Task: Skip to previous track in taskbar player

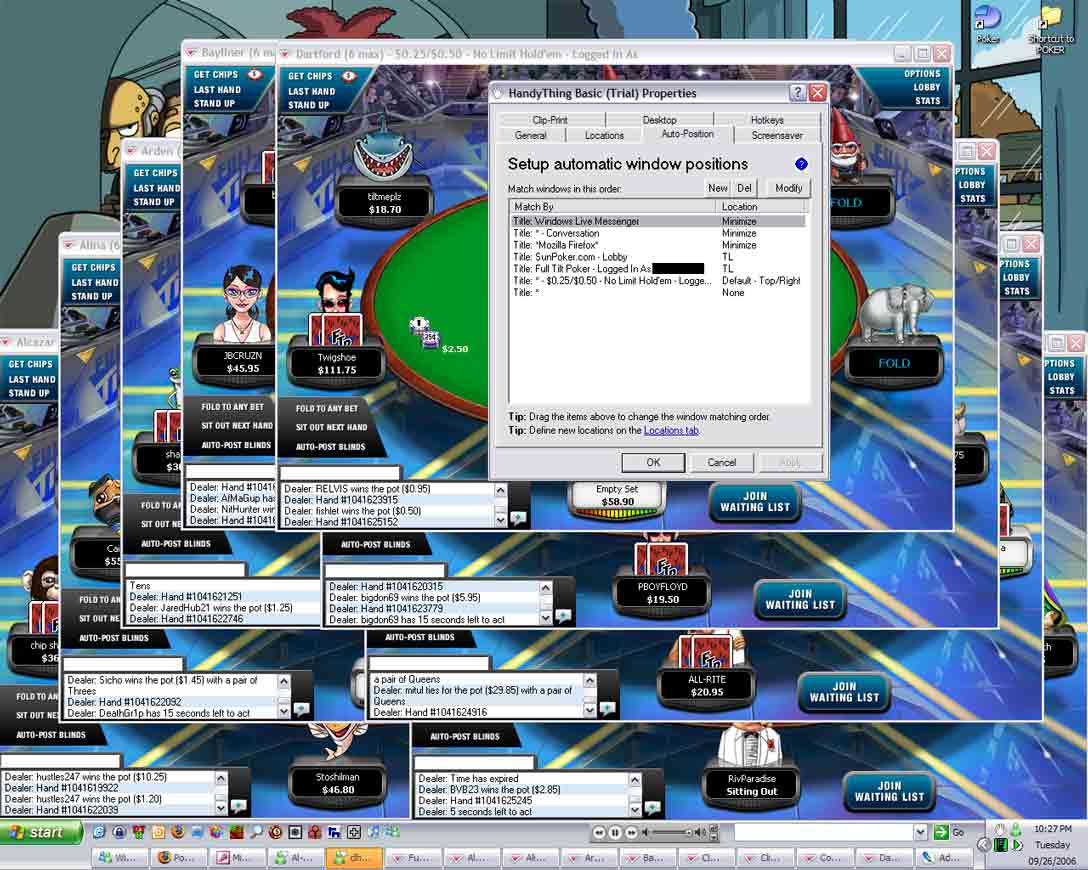Action: coord(599,833)
